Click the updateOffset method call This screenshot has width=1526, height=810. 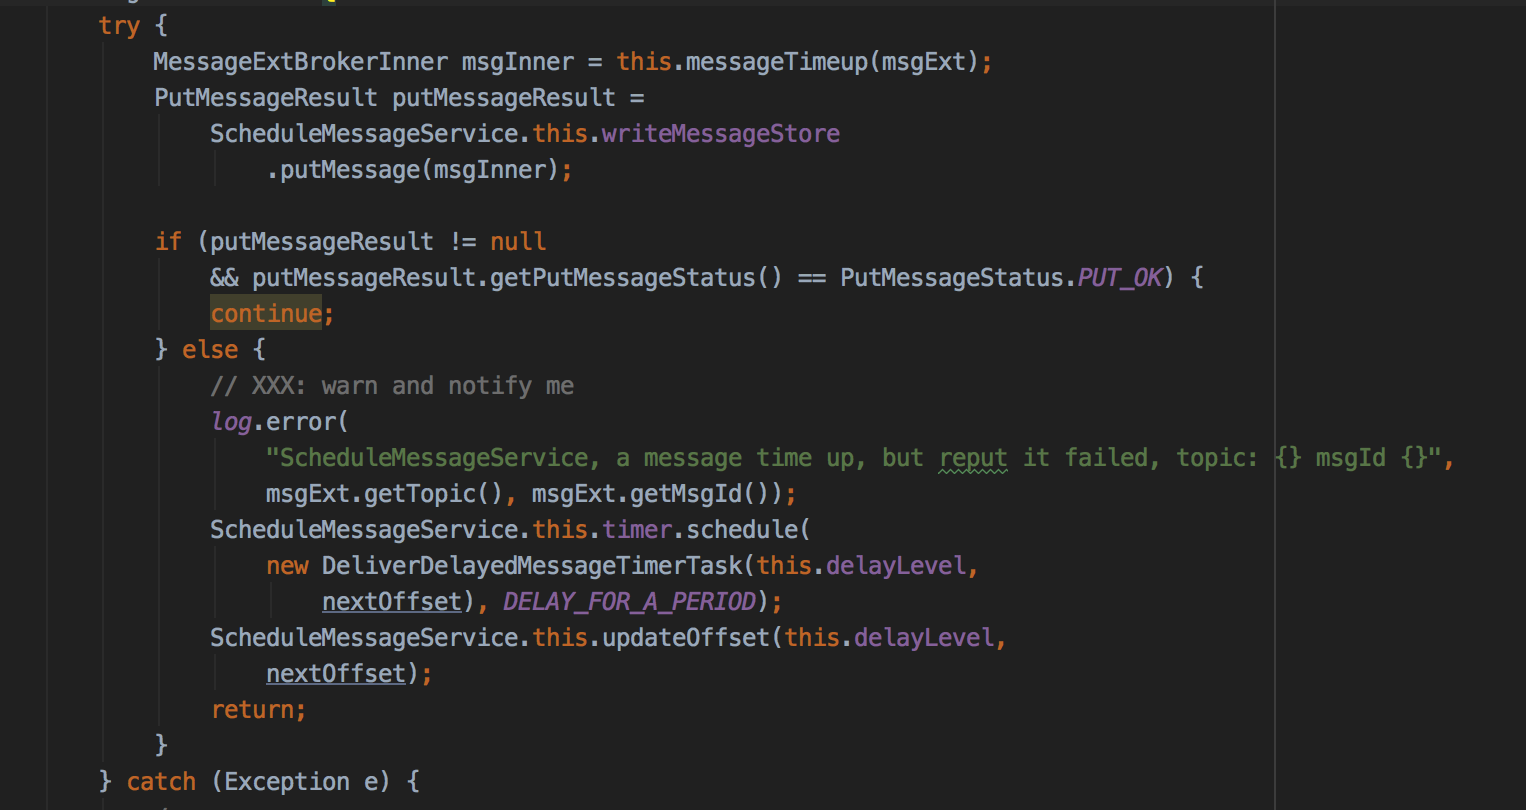point(685,638)
